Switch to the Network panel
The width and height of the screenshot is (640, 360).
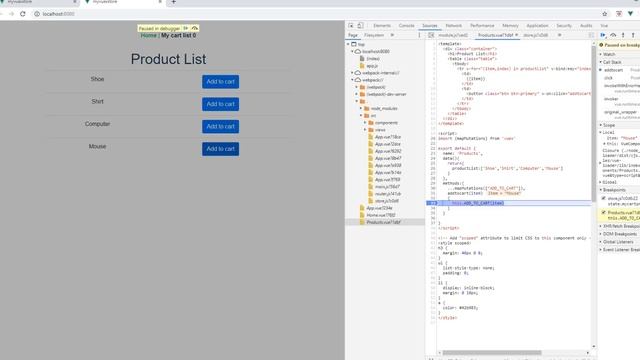(453, 26)
